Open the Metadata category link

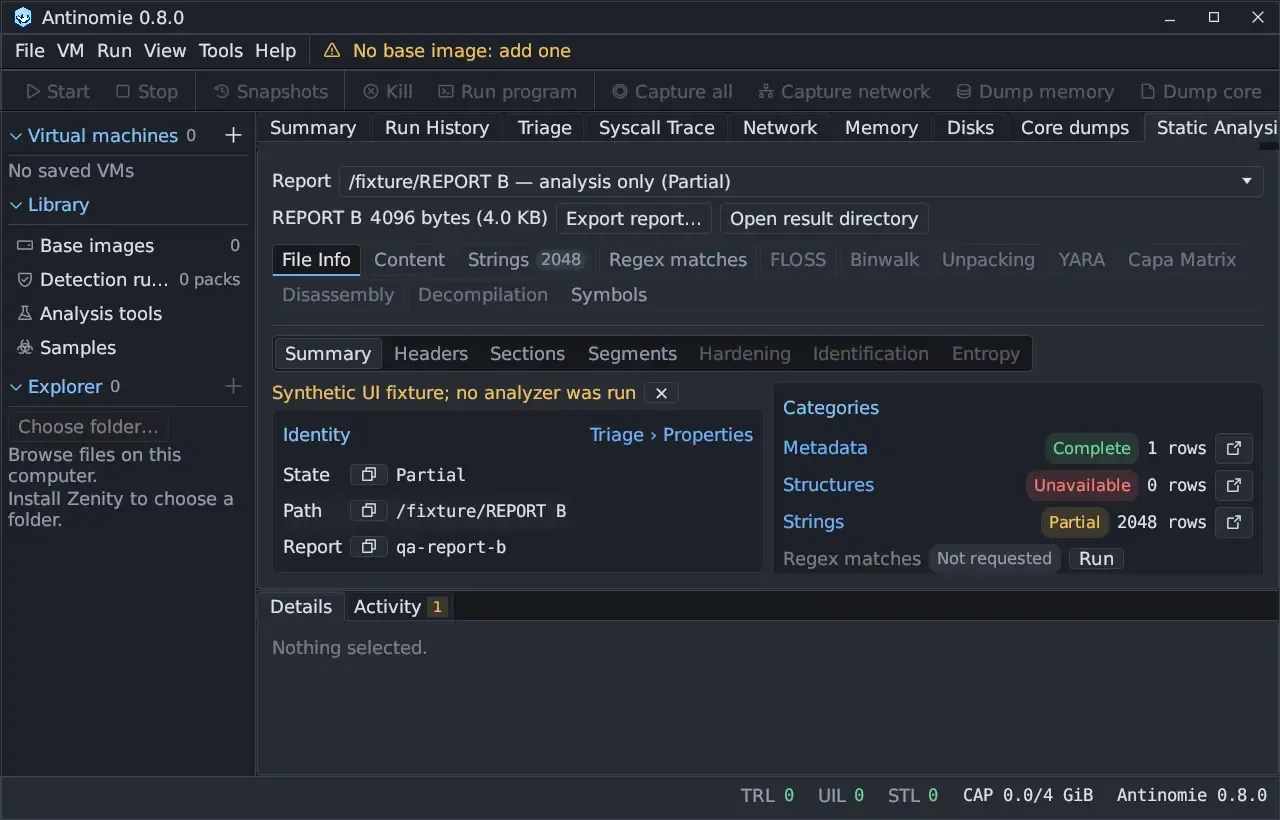click(x=825, y=448)
